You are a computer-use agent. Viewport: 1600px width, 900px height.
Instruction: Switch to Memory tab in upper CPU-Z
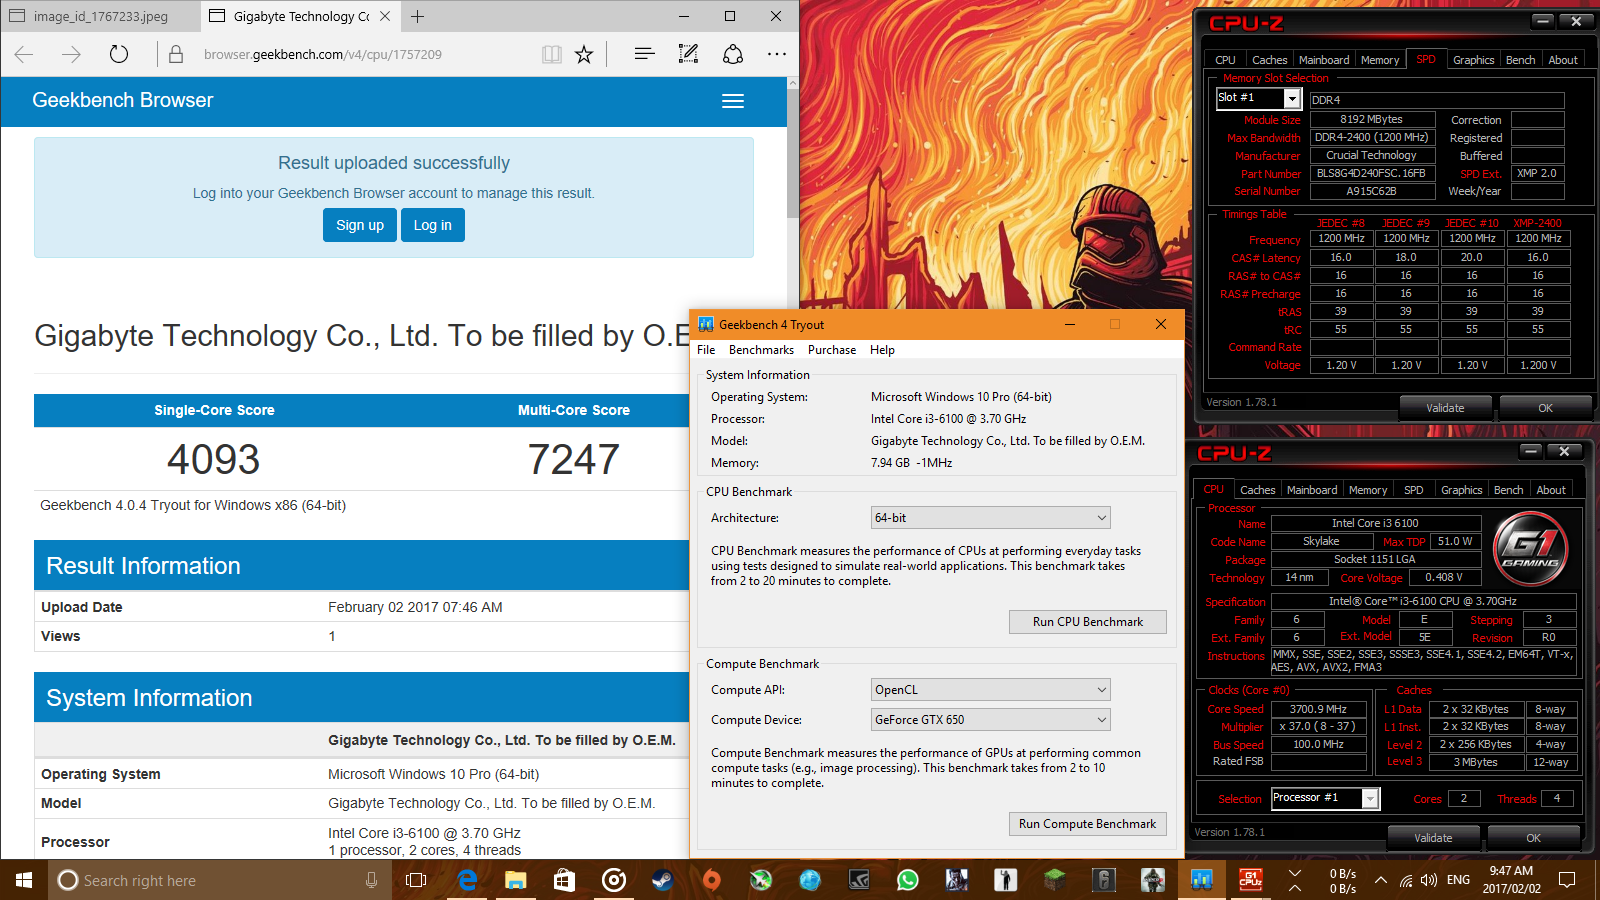click(x=1380, y=60)
